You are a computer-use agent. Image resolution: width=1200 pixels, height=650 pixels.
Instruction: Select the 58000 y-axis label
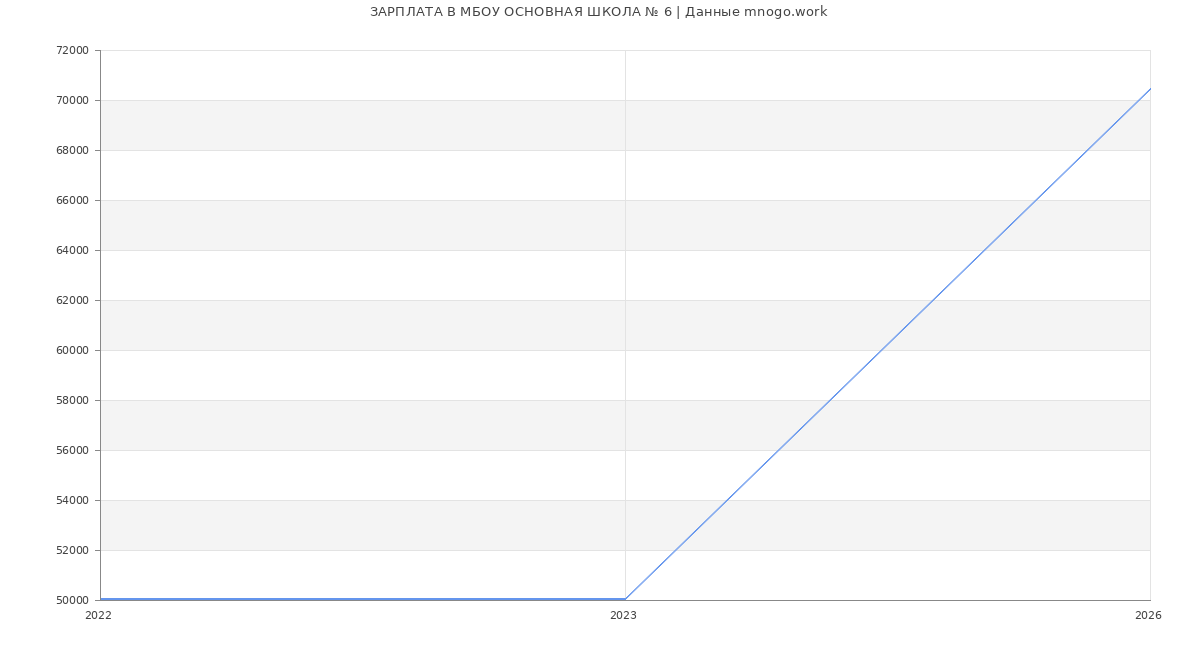(72, 401)
